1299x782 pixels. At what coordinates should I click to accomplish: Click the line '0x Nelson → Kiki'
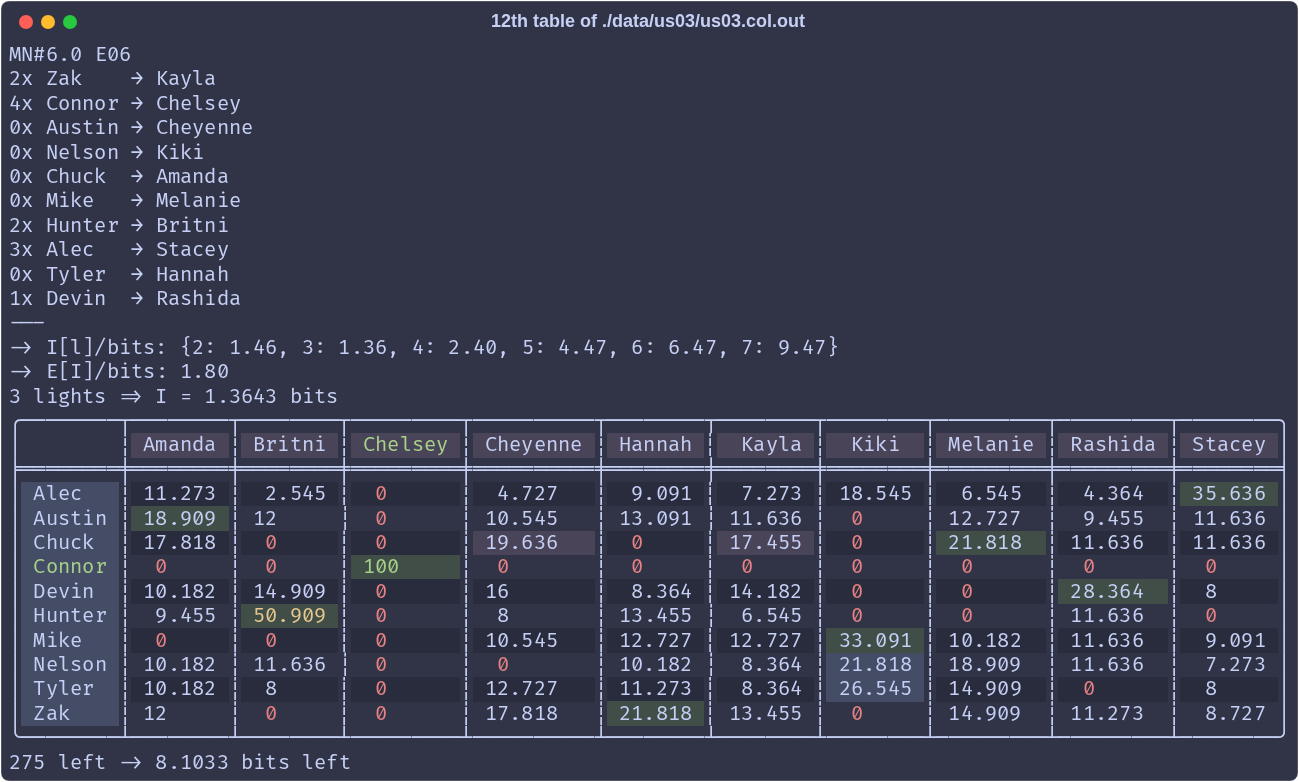click(106, 152)
